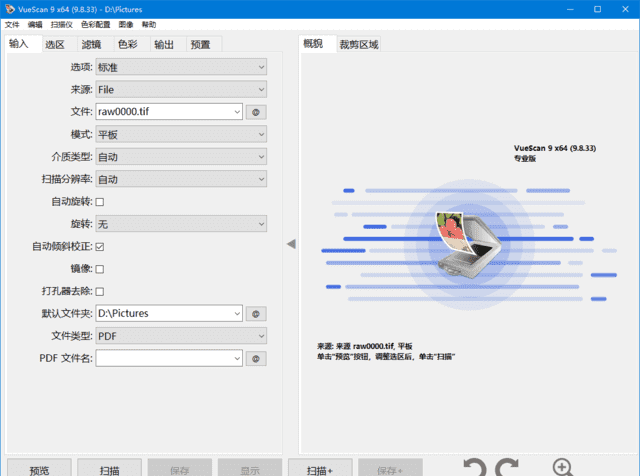The image size is (640, 476).
Task: Click the browse icon beside D:\Pictures folder field
Action: 256,314
